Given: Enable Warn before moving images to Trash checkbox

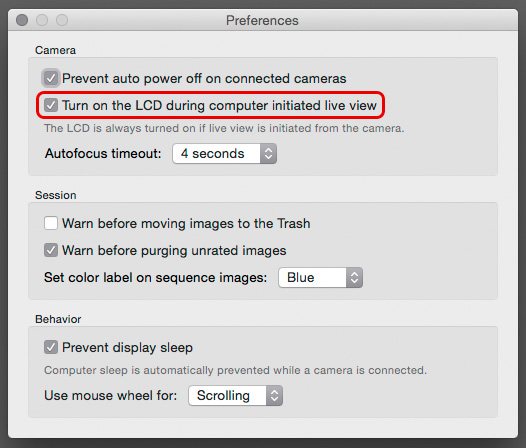Looking at the screenshot, I should pyautogui.click(x=51, y=223).
